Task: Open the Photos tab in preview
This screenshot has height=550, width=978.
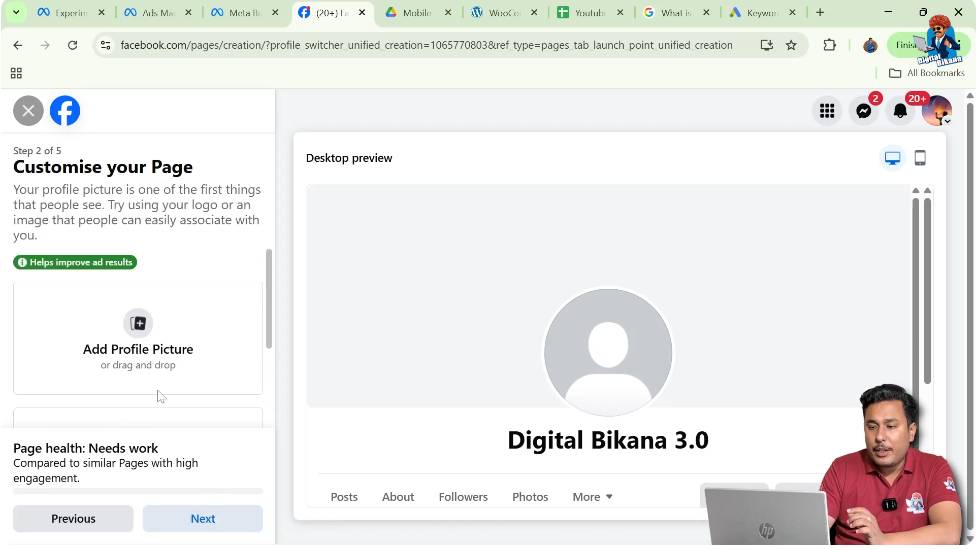Action: pyautogui.click(x=530, y=497)
